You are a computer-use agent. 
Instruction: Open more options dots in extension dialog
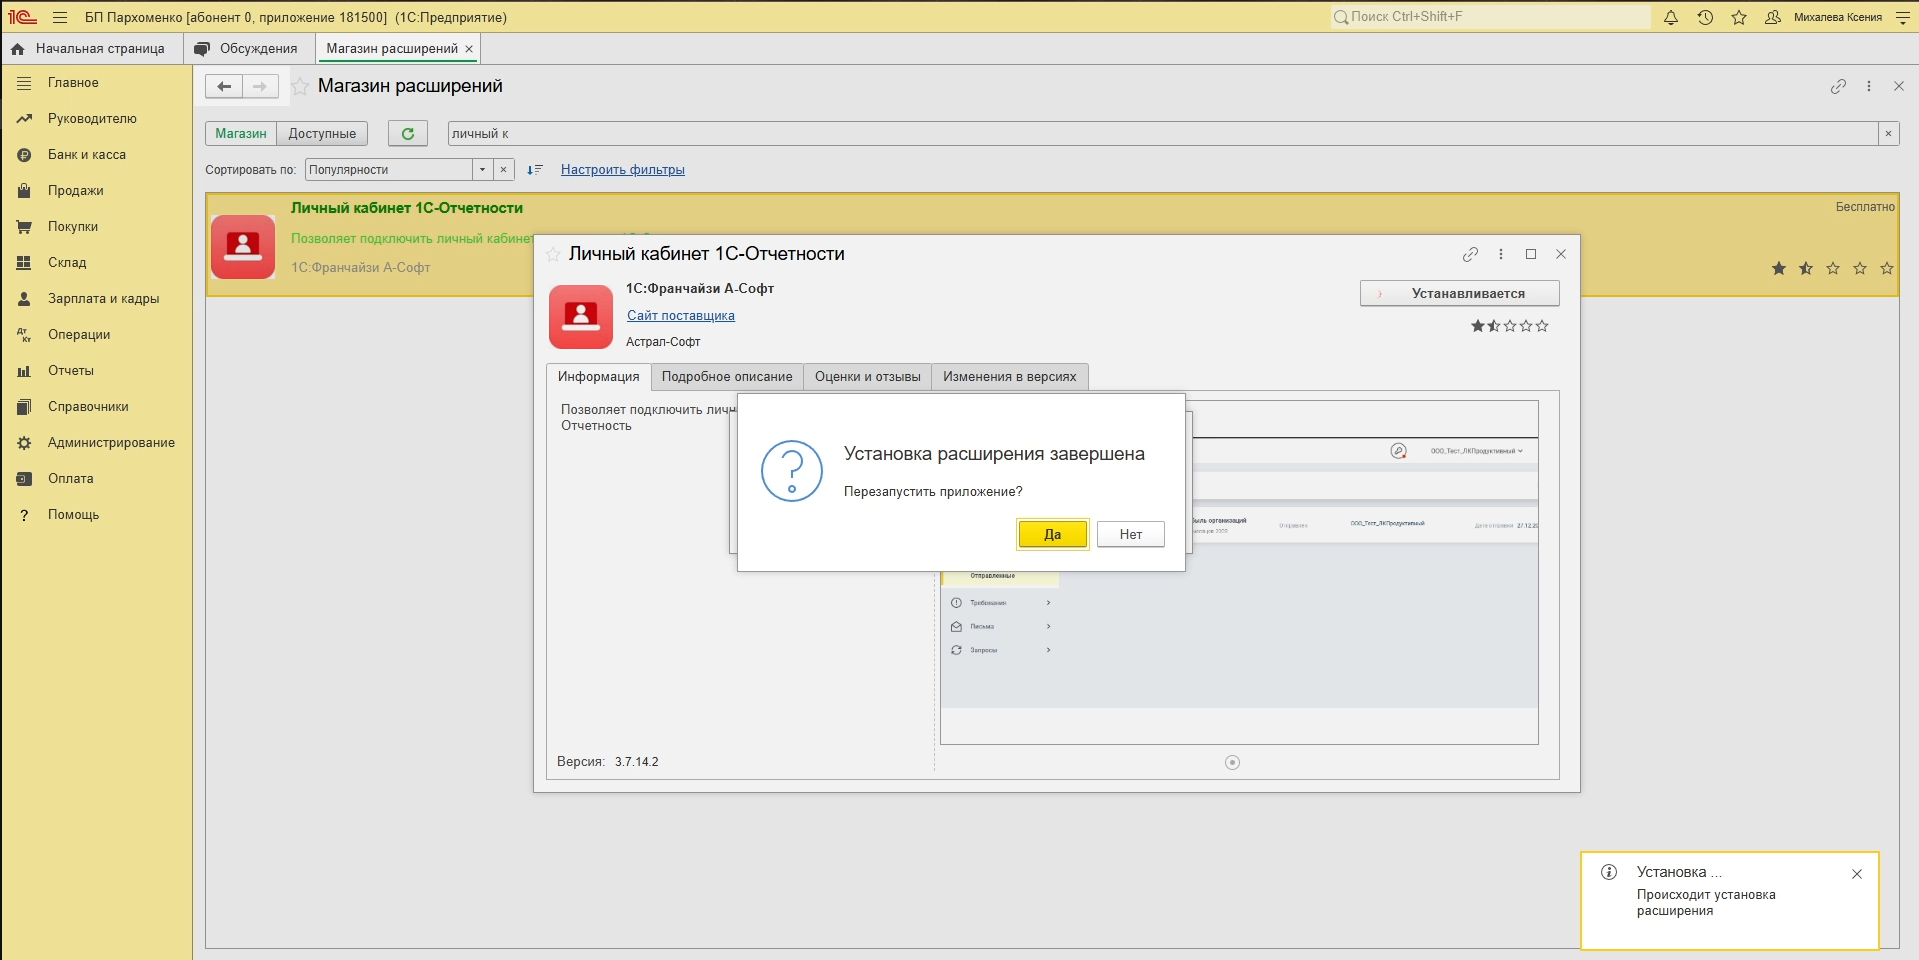point(1501,254)
